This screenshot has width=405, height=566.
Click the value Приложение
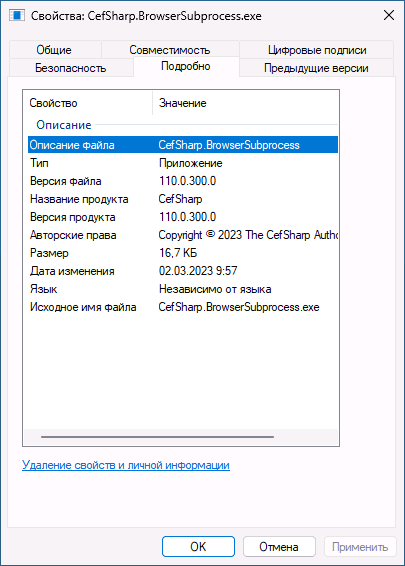(191, 163)
